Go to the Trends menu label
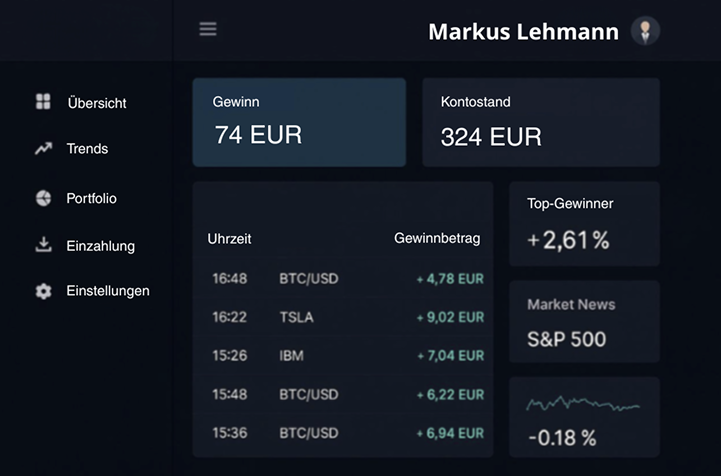Image resolution: width=721 pixels, height=476 pixels. (x=87, y=149)
